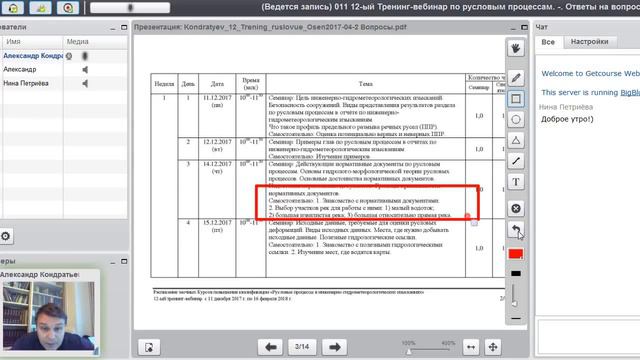Open the red drawing color picker

click(x=516, y=254)
